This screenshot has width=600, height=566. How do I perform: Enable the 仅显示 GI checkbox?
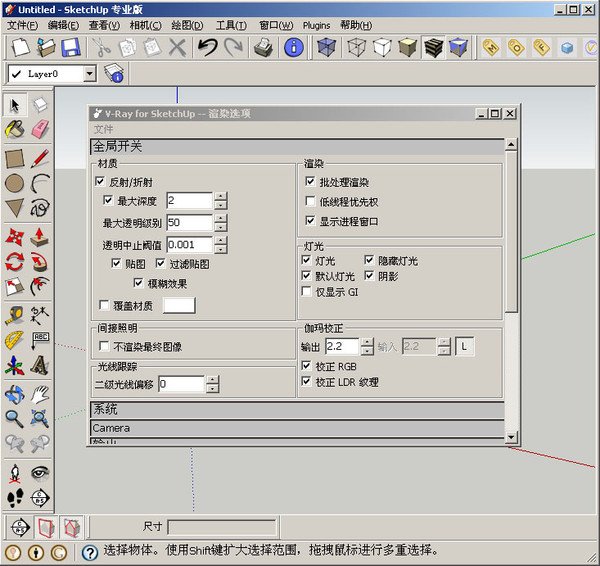(x=306, y=292)
